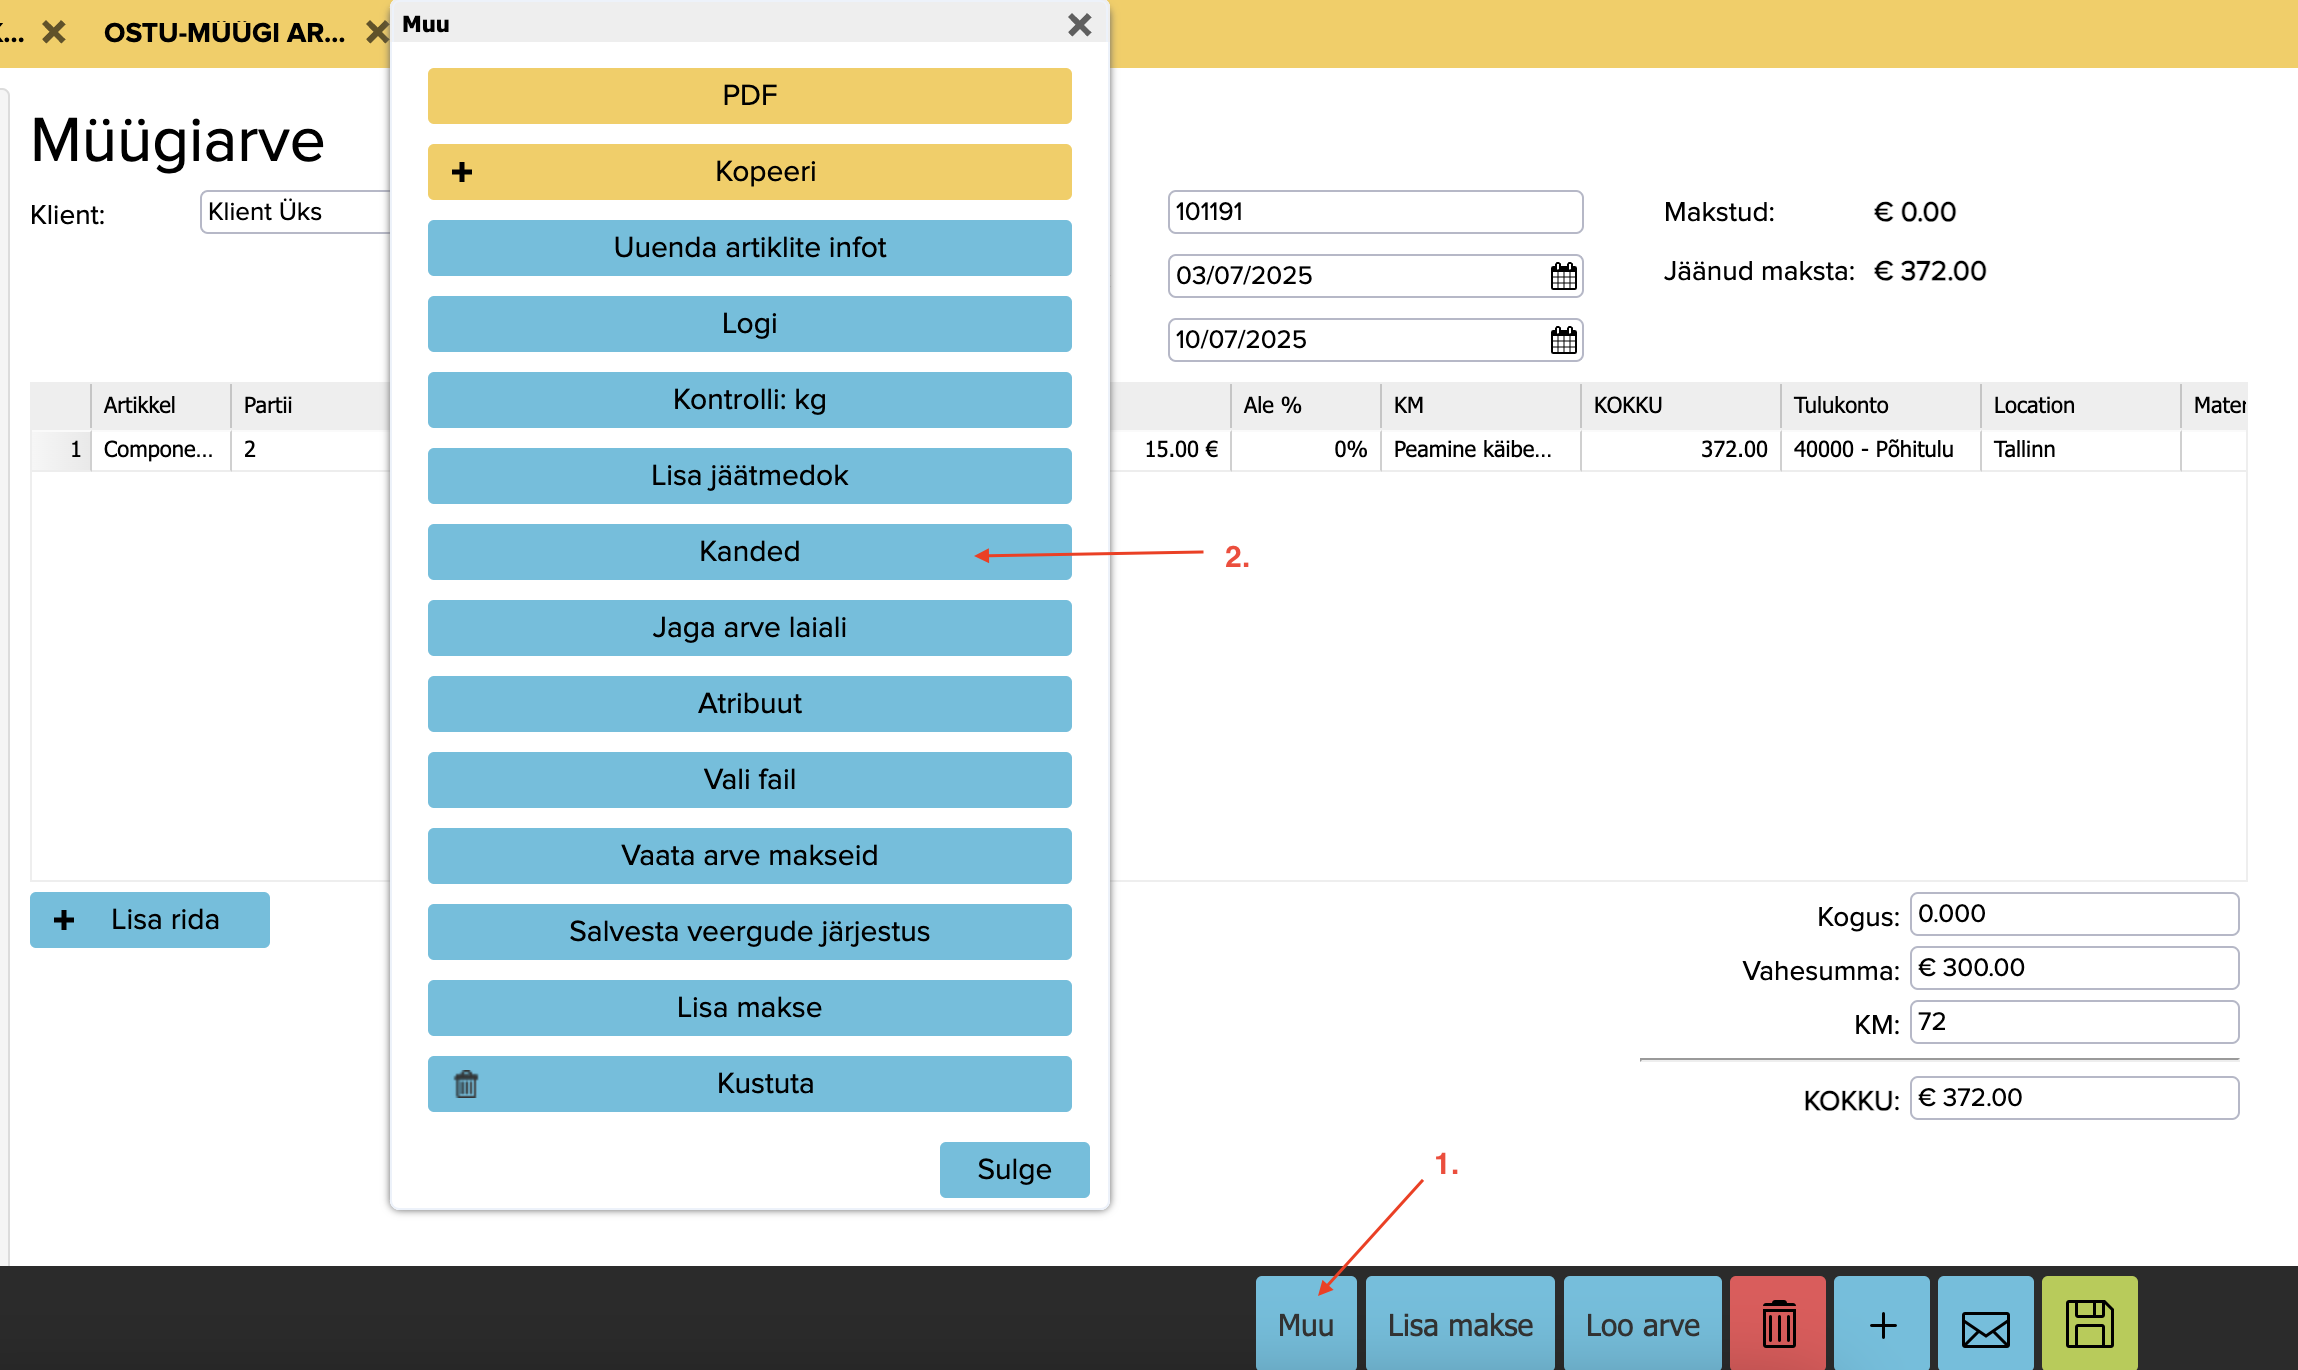Click the Vaata arve makseid option
Image resolution: width=2298 pixels, height=1370 pixels.
[x=749, y=855]
